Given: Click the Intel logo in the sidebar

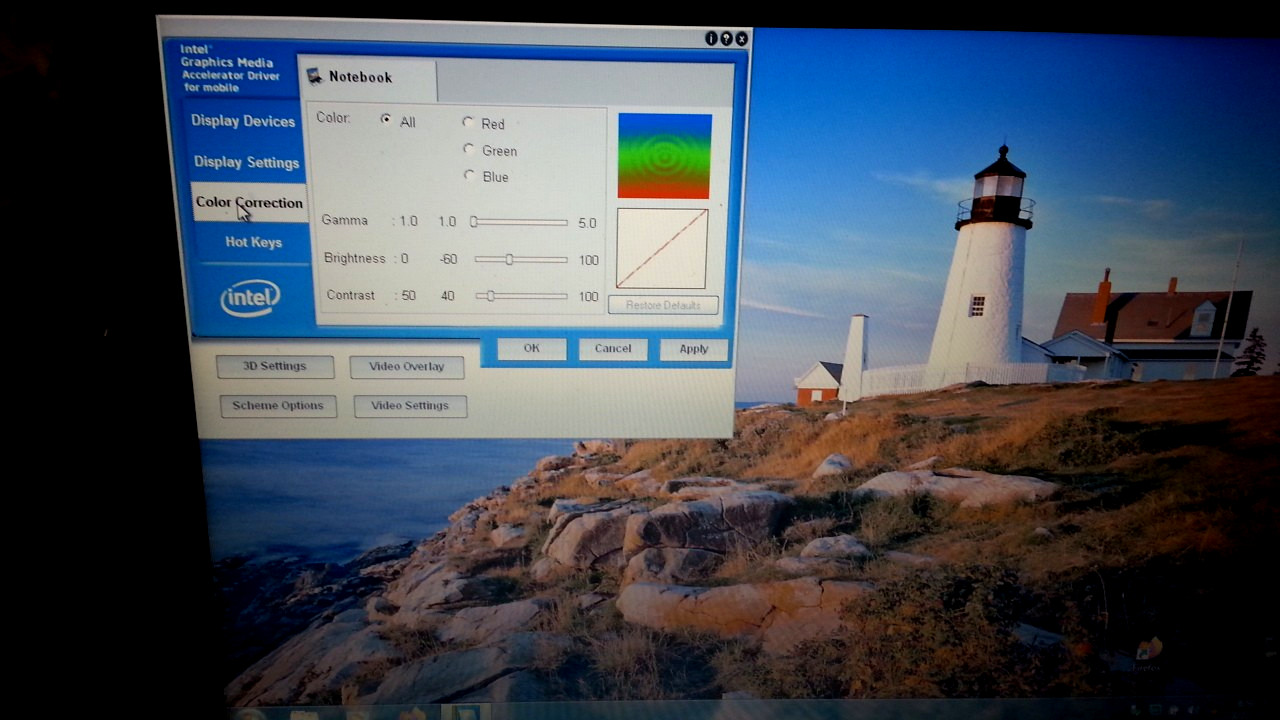Looking at the screenshot, I should tap(250, 298).
